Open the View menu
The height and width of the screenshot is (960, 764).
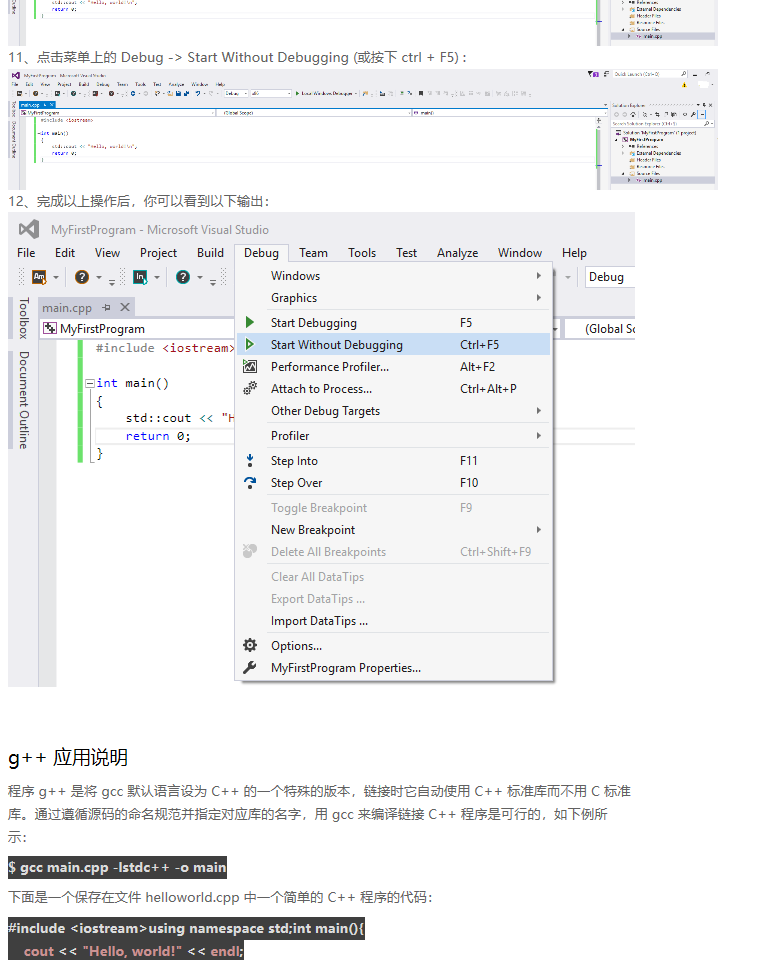107,253
